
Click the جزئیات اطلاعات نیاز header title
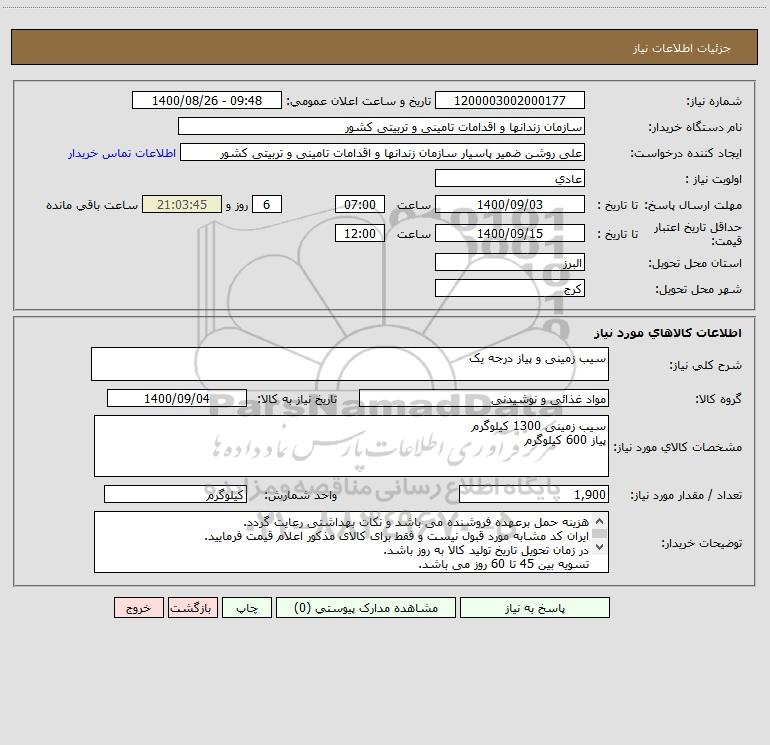coord(682,48)
